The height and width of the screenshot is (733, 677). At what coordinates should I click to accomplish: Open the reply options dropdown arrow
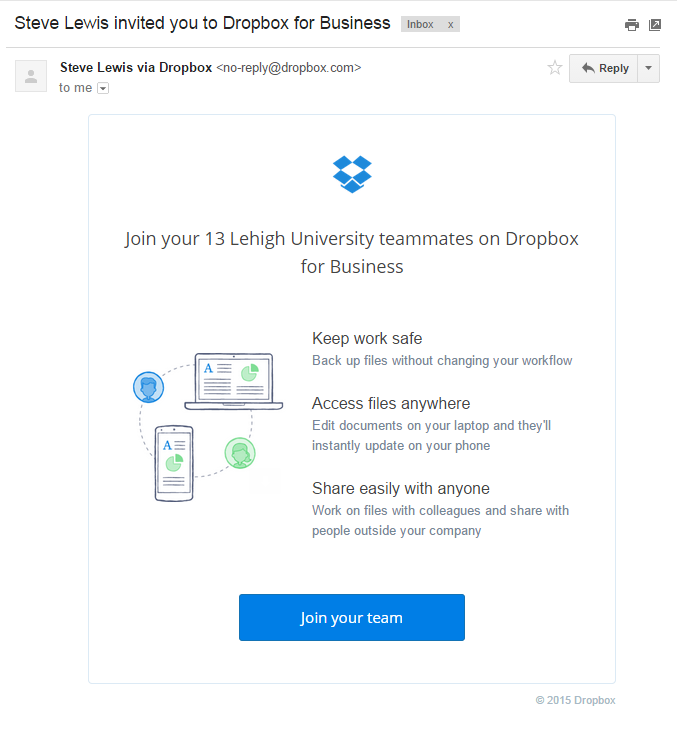648,68
